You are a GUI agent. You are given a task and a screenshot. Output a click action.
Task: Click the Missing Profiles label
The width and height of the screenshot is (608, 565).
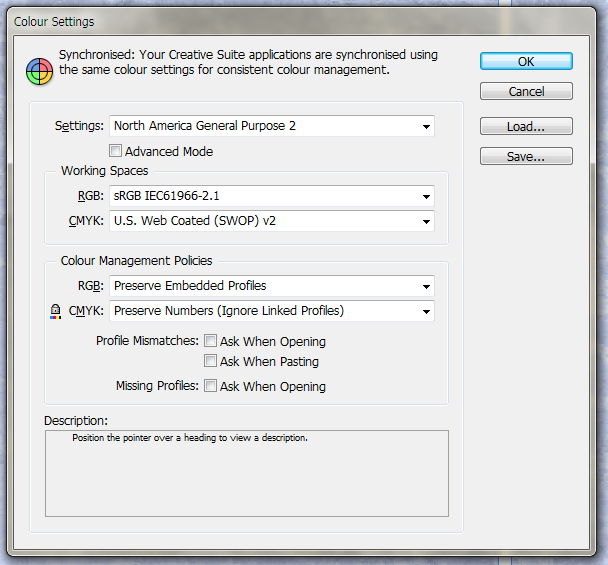tap(157, 385)
